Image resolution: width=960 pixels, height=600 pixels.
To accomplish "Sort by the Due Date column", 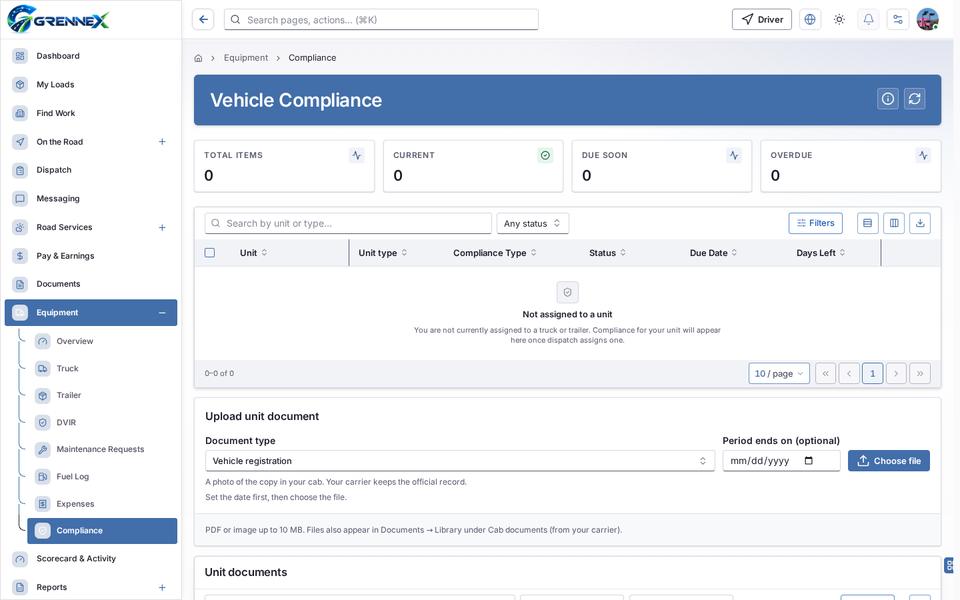I will click(713, 253).
